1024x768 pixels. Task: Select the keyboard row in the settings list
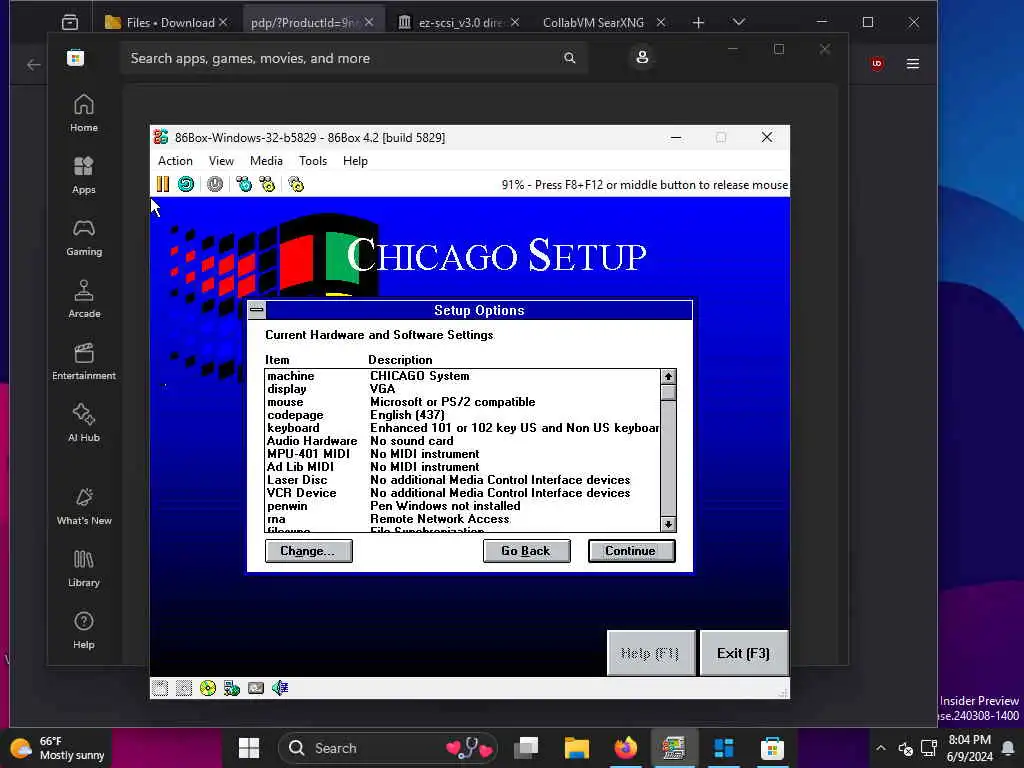(462, 428)
